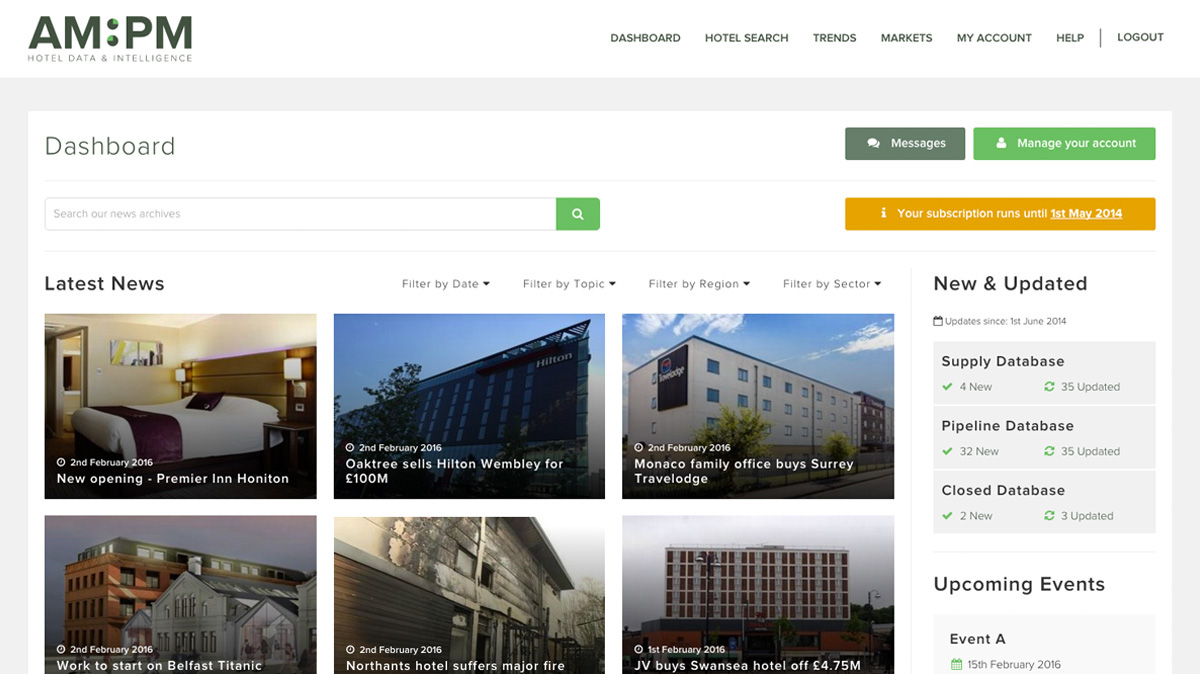This screenshot has width=1200, height=674.
Task: Click refresh icon beside 3 Updated
Action: pyautogui.click(x=1049, y=516)
